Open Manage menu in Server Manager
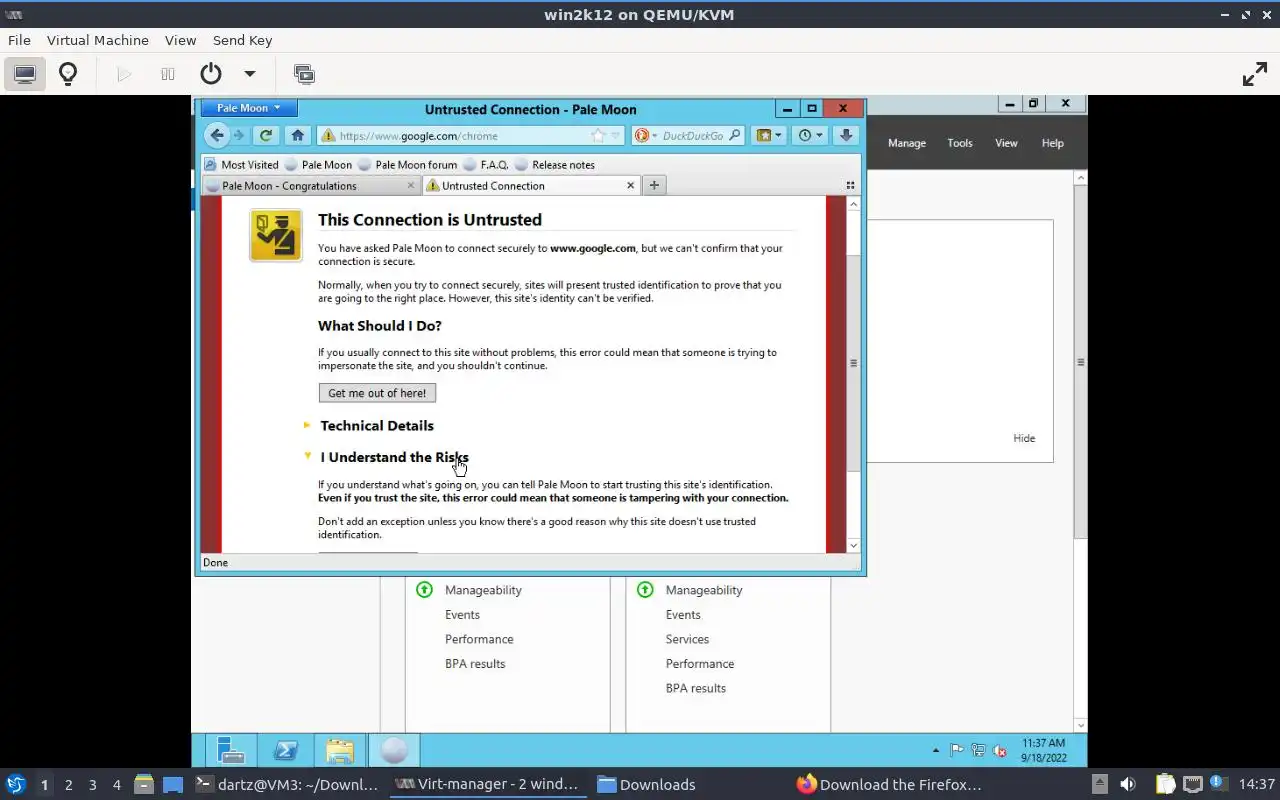The height and width of the screenshot is (800, 1280). tap(907, 143)
